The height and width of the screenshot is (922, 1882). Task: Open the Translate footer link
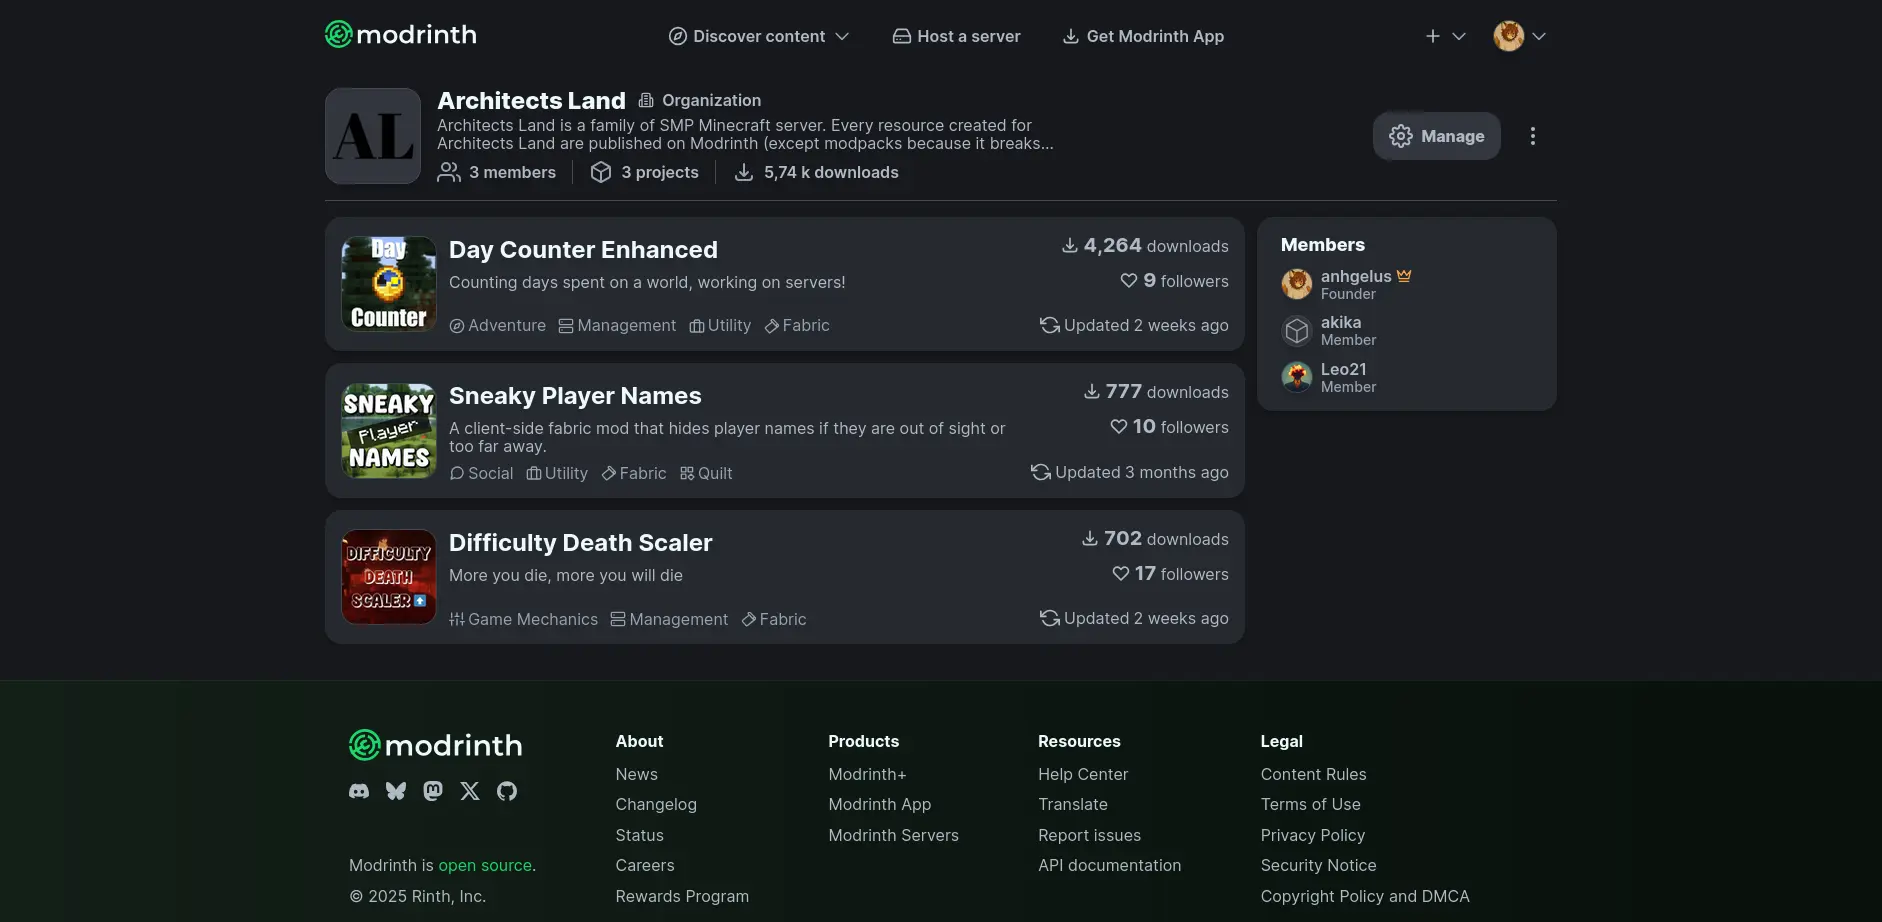(1073, 805)
